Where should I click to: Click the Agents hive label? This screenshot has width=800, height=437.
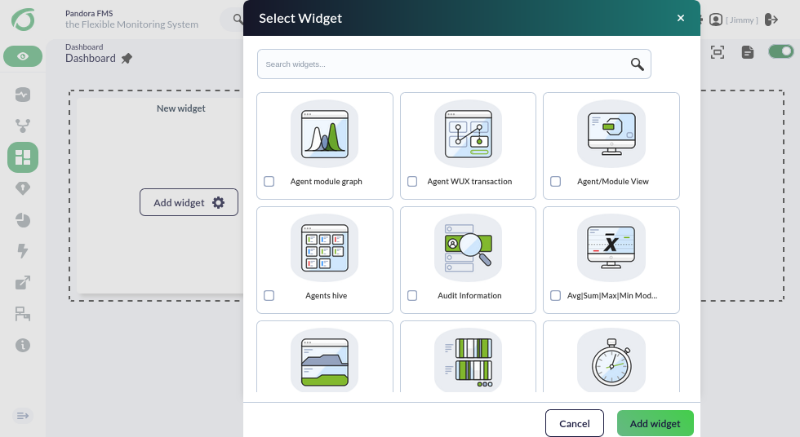326,295
